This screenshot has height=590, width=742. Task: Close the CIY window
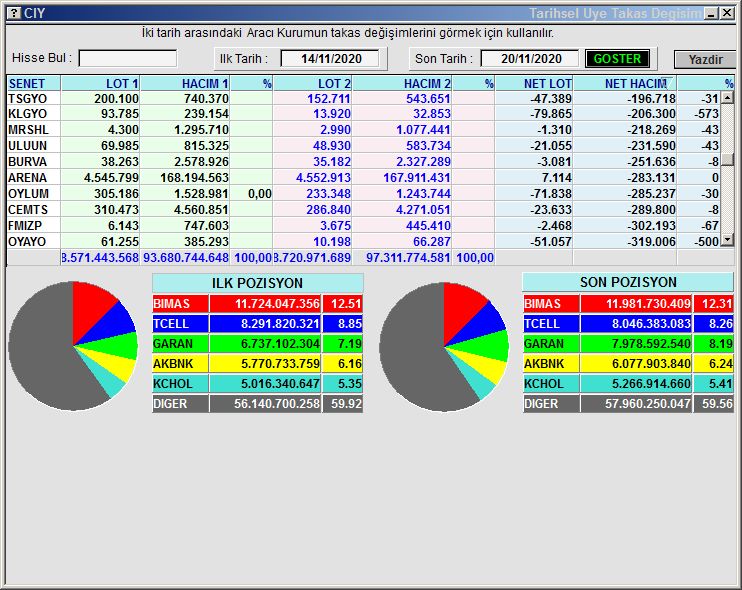[x=727, y=13]
